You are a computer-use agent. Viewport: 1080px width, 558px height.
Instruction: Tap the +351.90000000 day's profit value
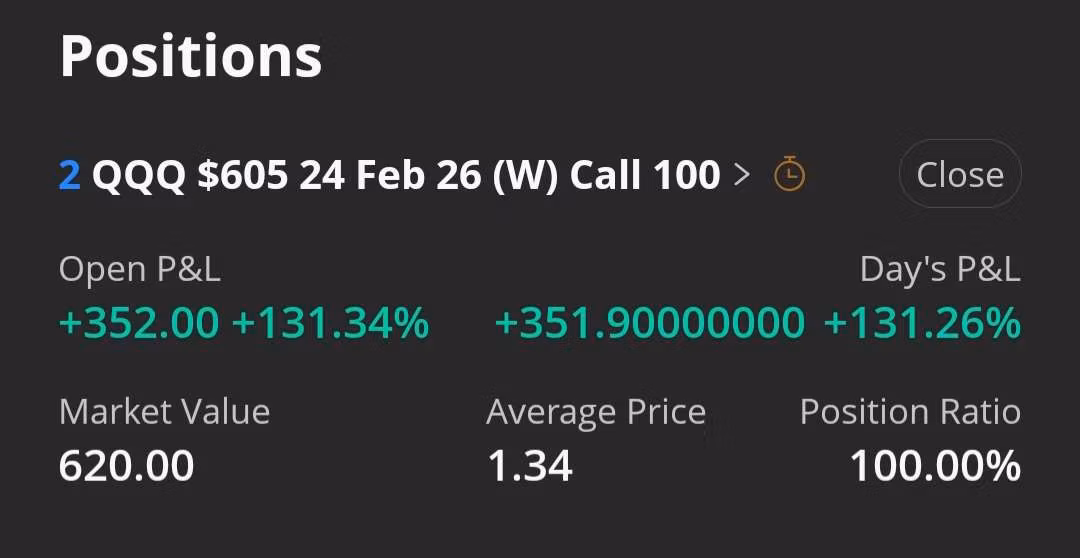pyautogui.click(x=649, y=323)
